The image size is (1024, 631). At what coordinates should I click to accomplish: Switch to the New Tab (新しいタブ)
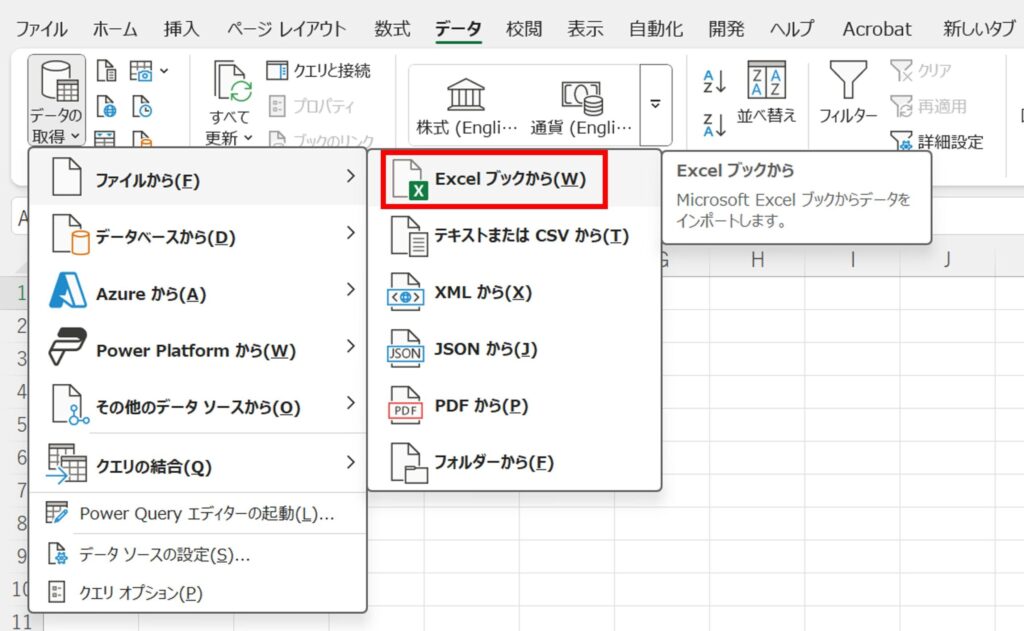pyautogui.click(x=979, y=29)
